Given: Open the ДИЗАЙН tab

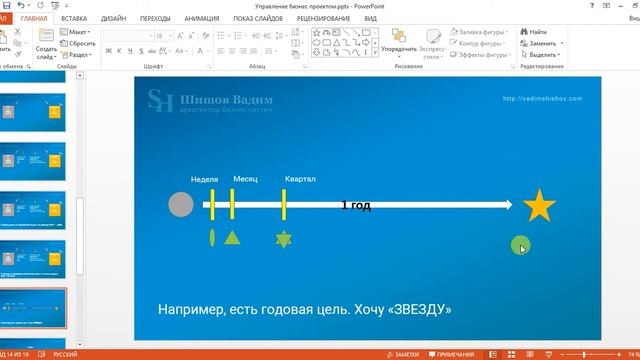Looking at the screenshot, I should (113, 18).
